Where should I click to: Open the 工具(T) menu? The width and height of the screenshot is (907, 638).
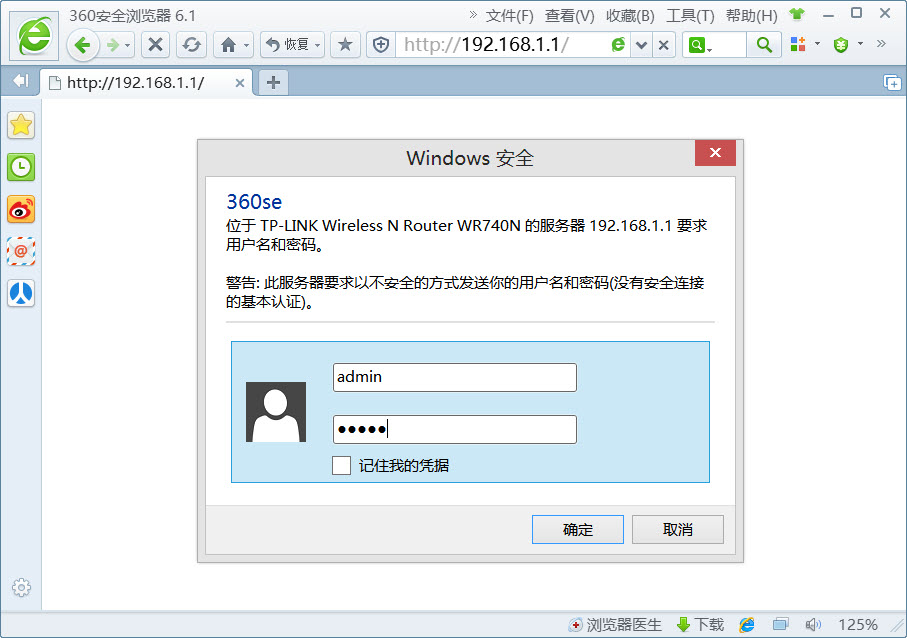690,16
